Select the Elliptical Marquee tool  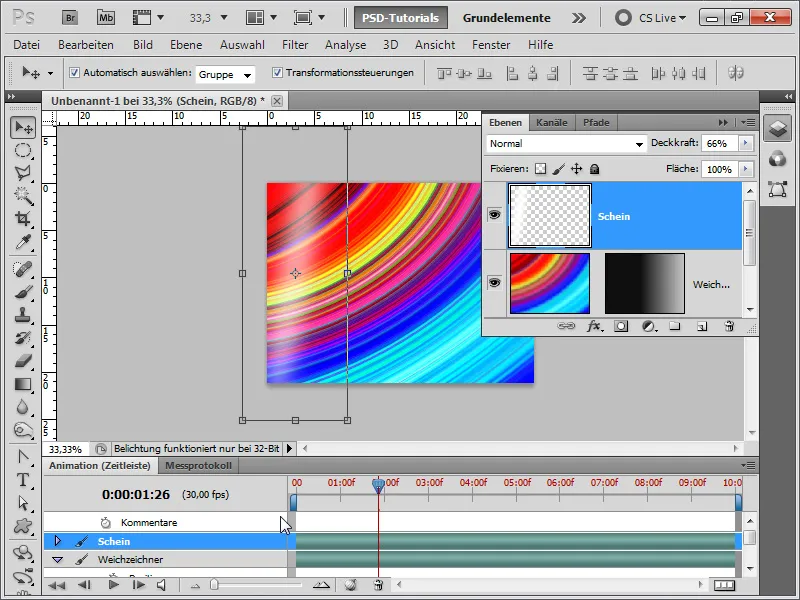(x=23, y=150)
